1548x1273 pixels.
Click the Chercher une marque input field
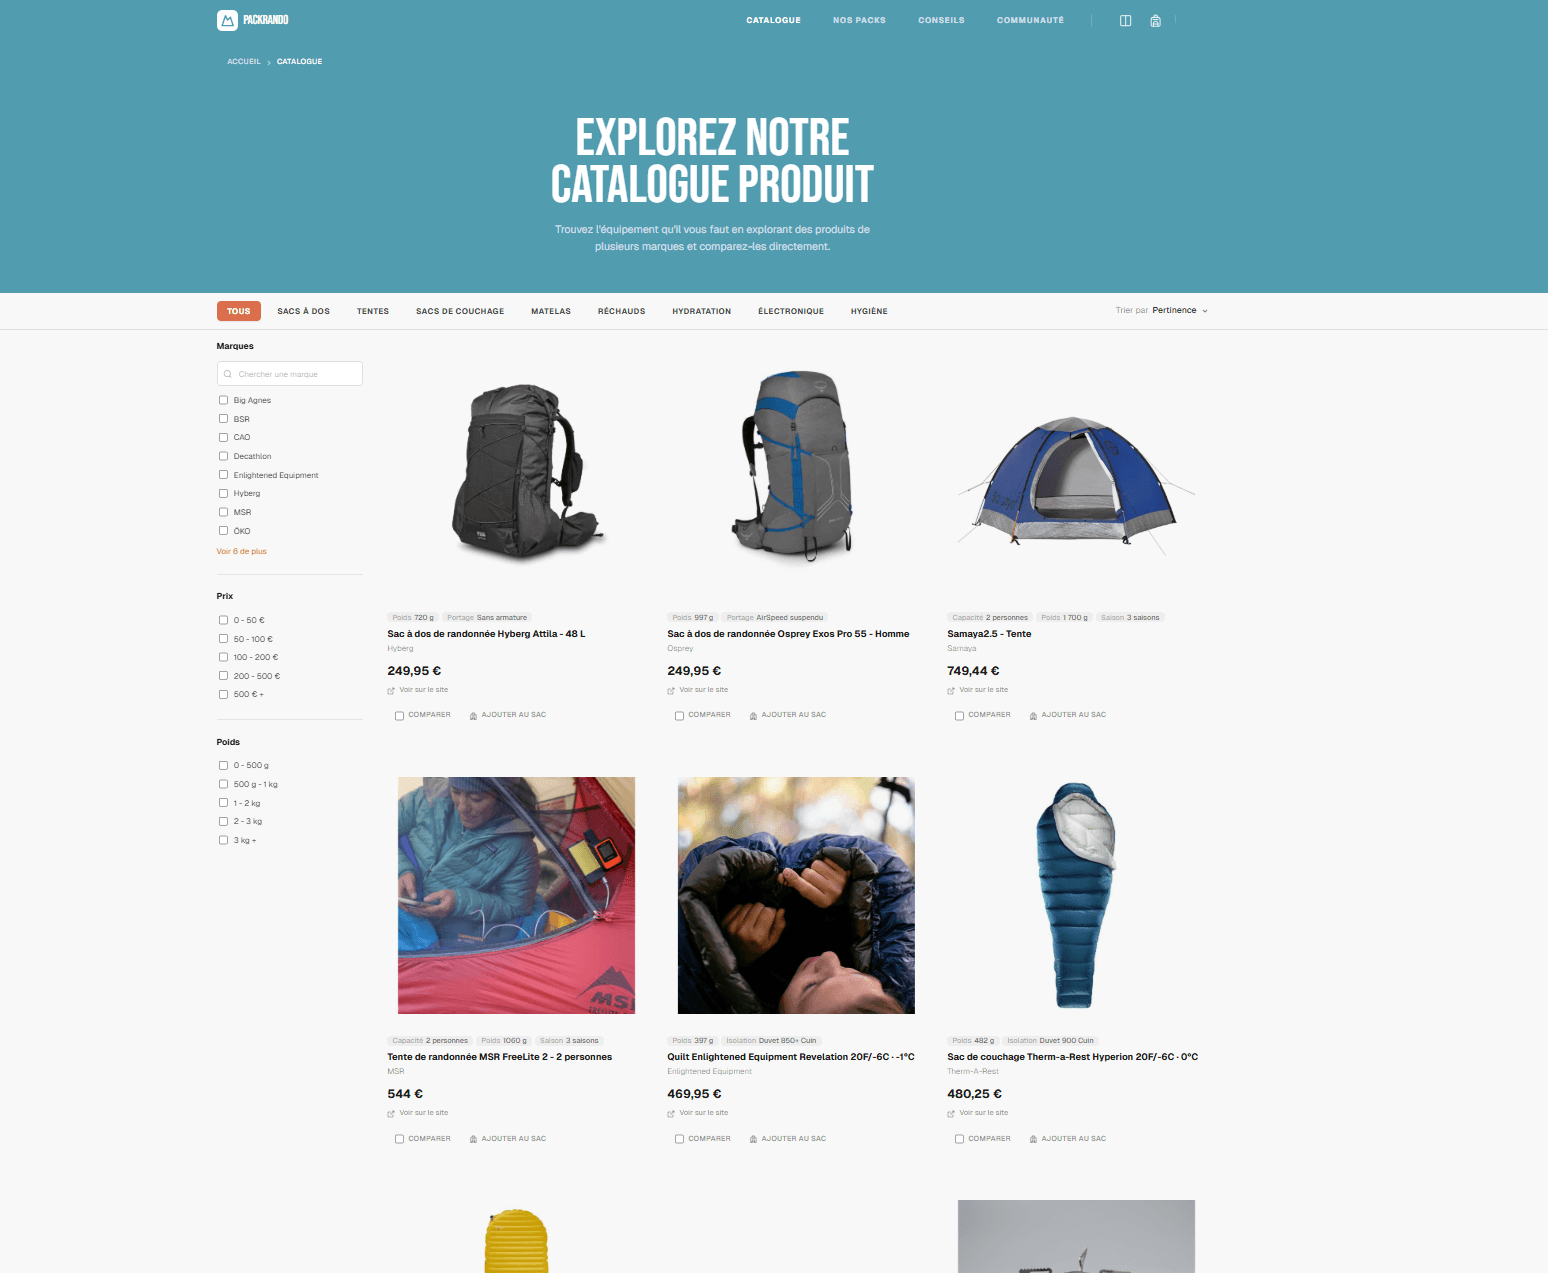coord(290,374)
